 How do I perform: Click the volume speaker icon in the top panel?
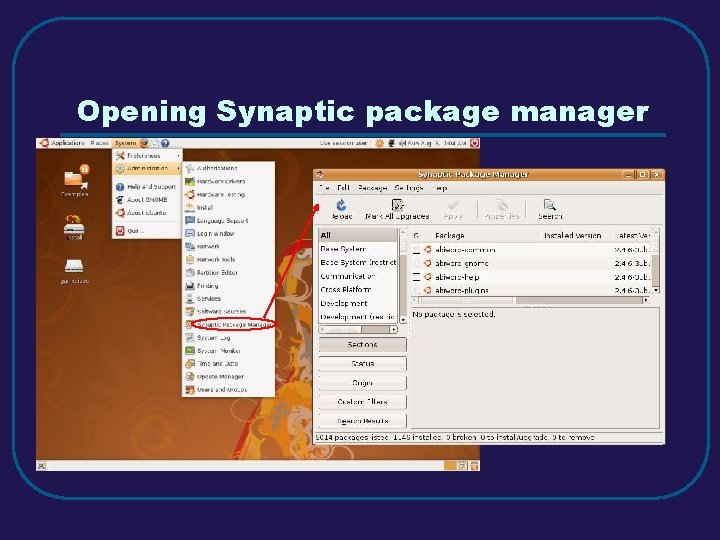click(x=402, y=143)
